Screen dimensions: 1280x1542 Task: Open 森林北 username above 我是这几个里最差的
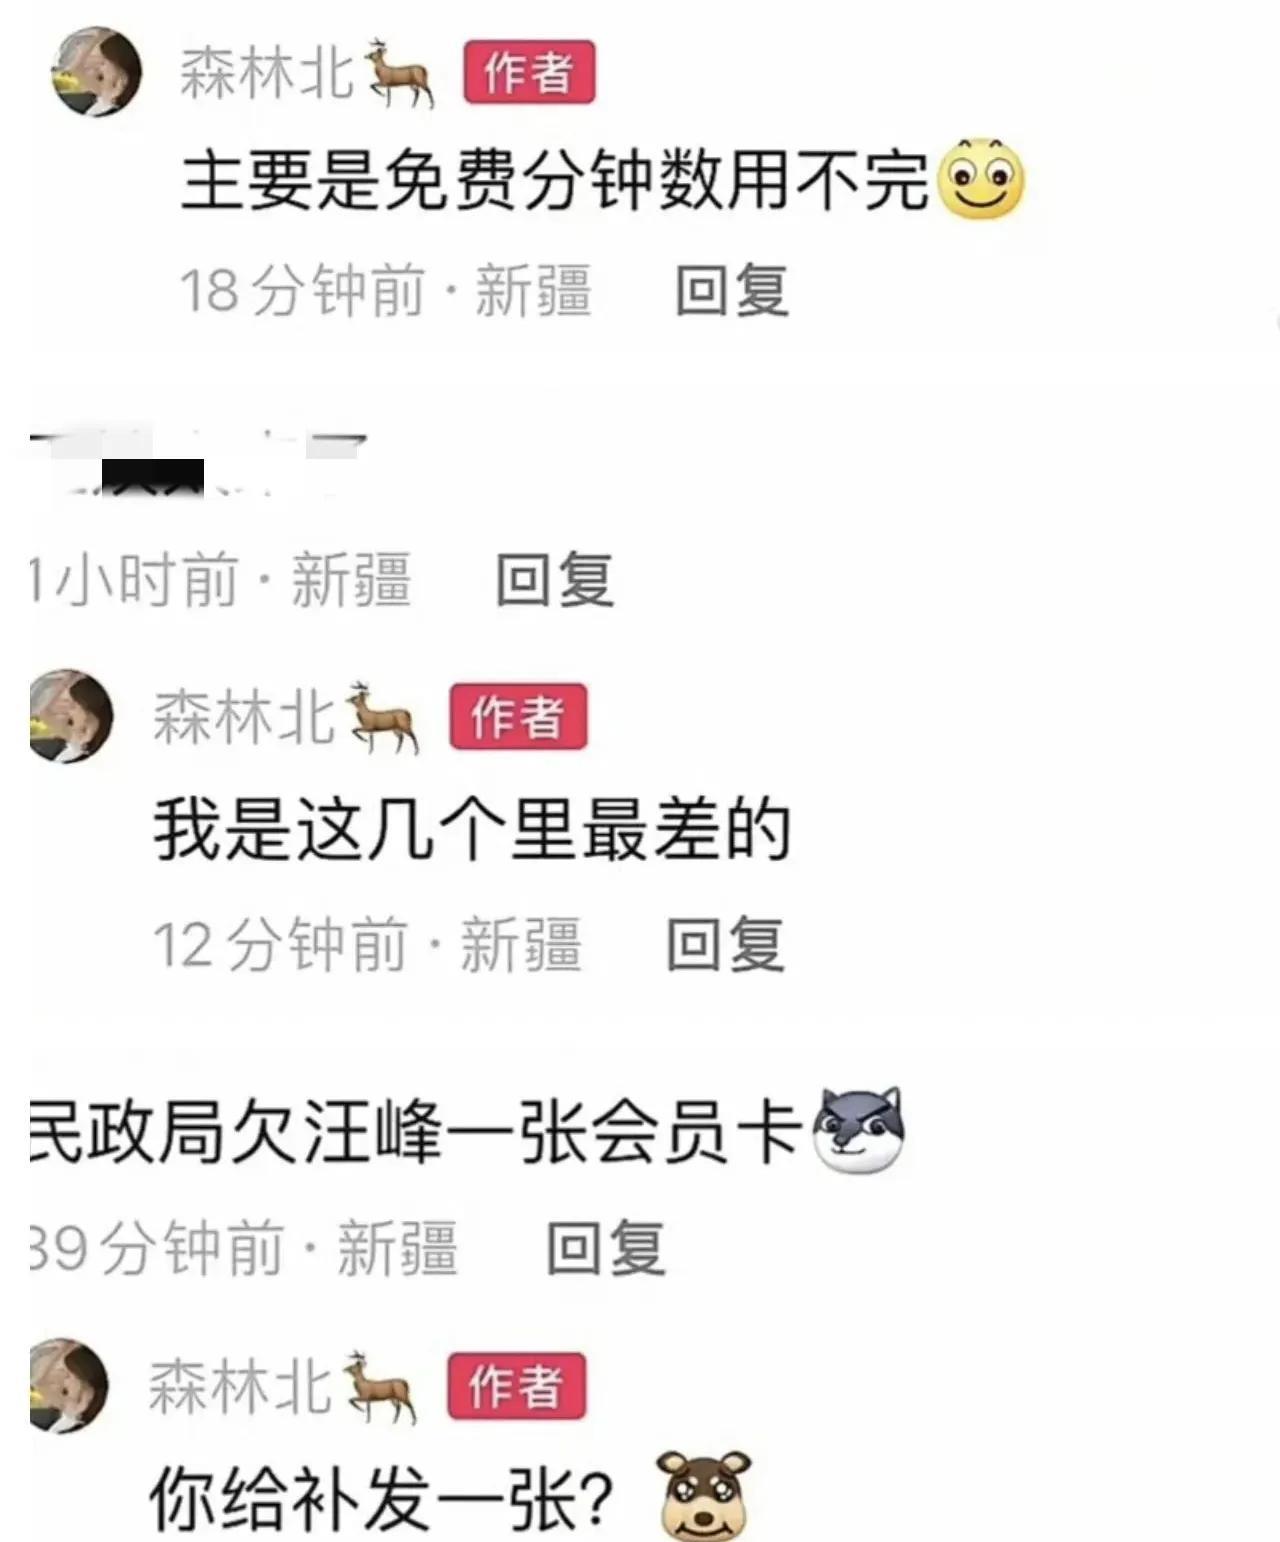[243, 716]
